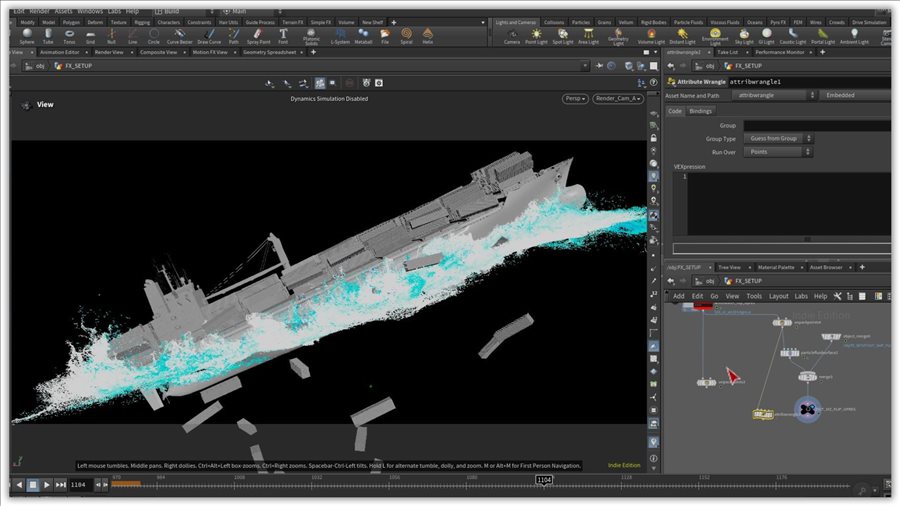
Task: Add a Point Light from the shelf
Action: click(536, 35)
